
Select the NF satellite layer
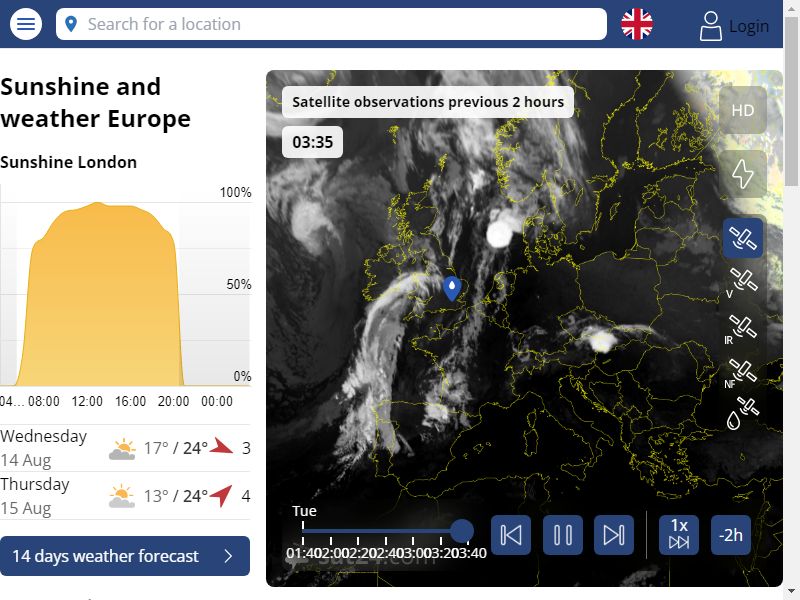click(x=743, y=371)
